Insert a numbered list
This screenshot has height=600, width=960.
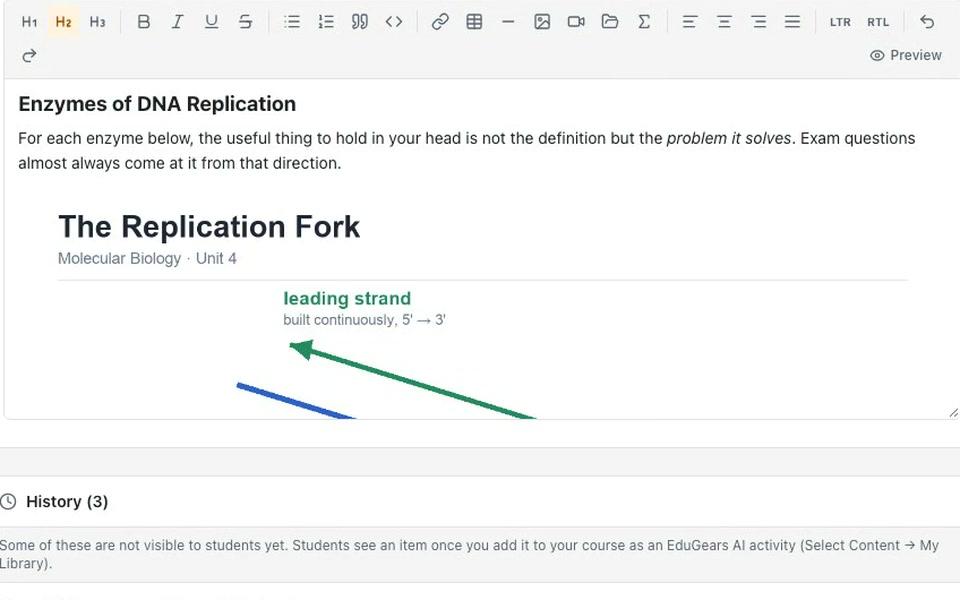coord(326,22)
